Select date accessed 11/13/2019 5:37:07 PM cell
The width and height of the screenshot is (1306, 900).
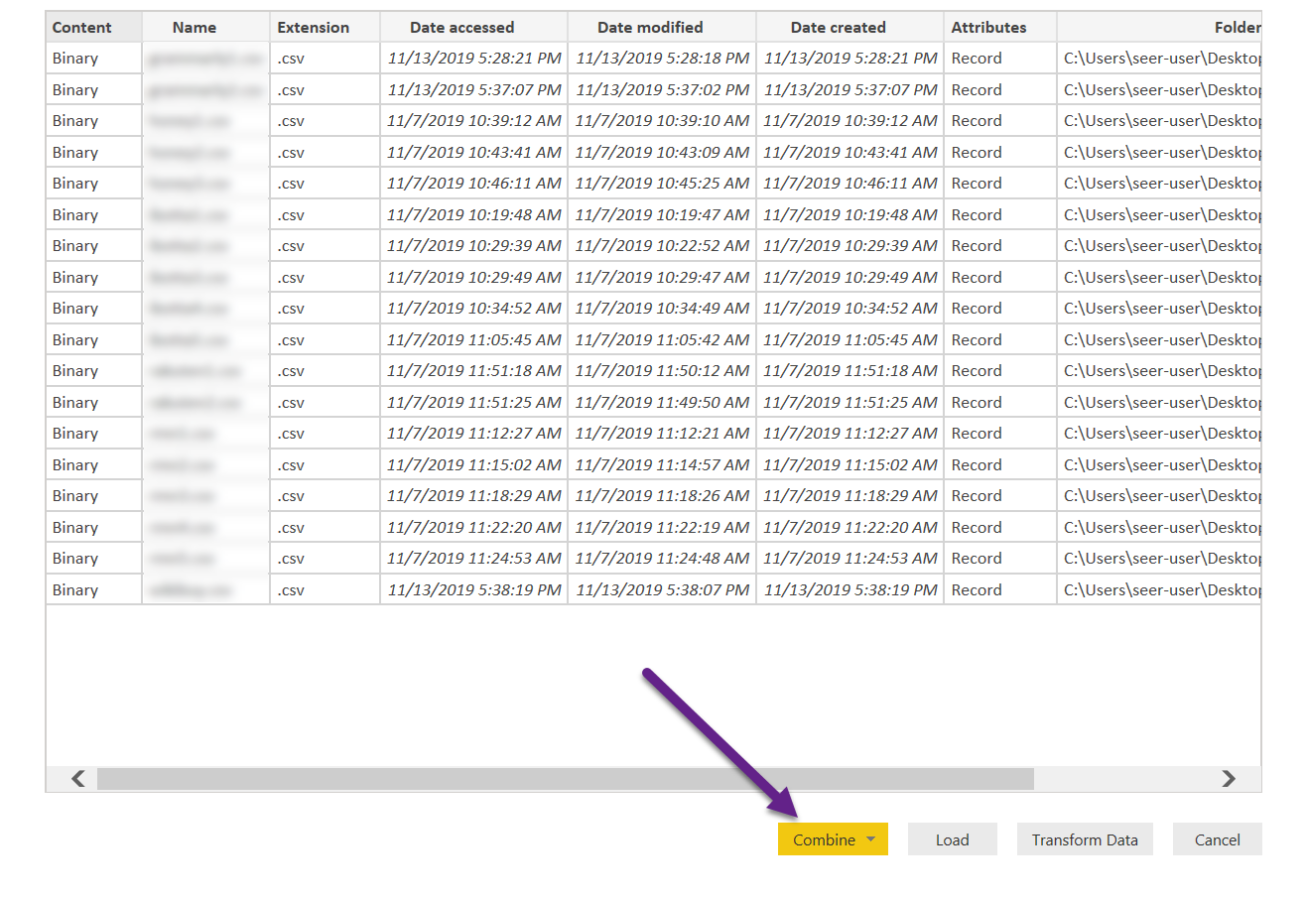pyautogui.click(x=474, y=90)
